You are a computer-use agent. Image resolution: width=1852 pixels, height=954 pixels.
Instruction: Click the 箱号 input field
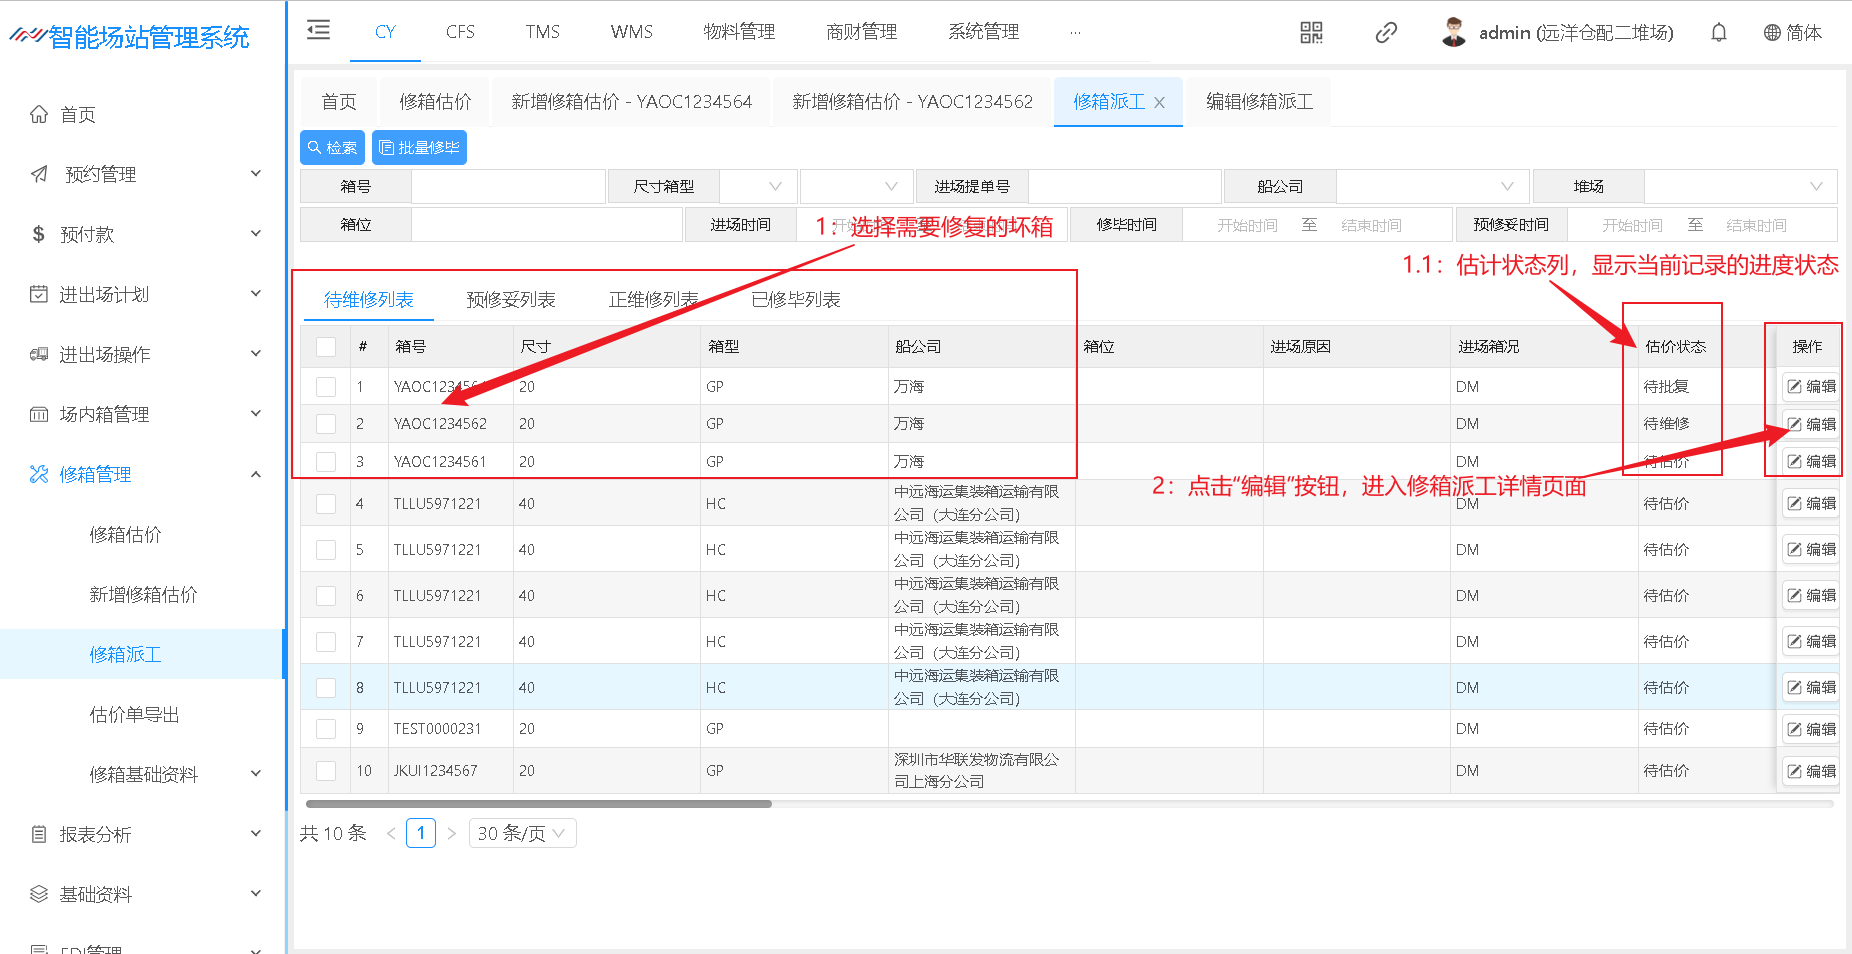pos(508,187)
